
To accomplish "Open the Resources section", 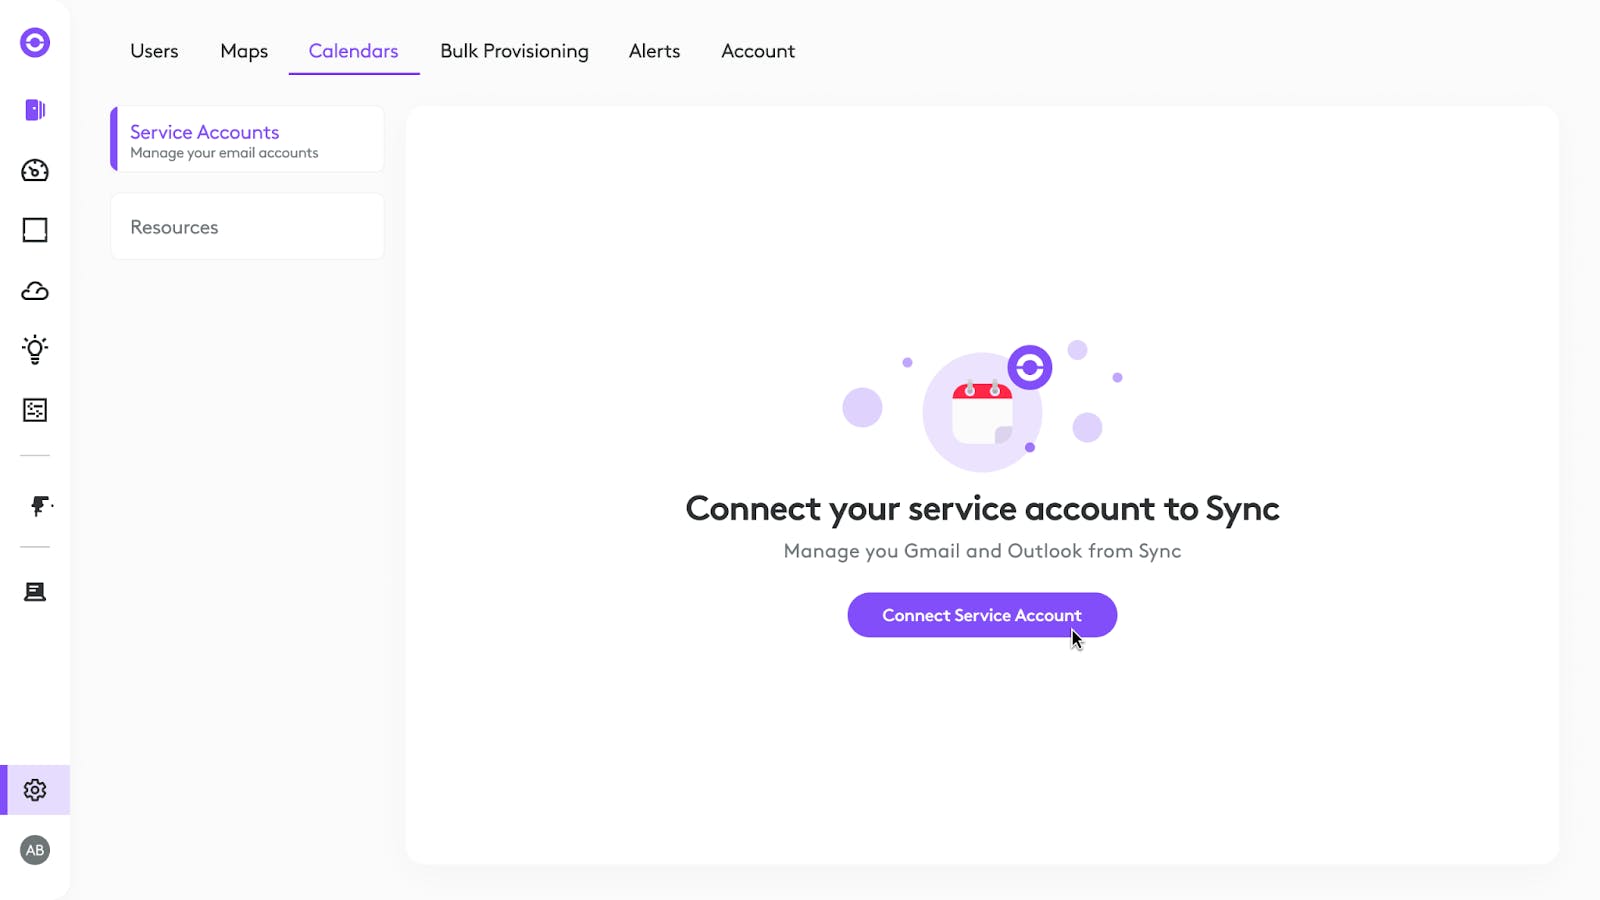I will 247,227.
